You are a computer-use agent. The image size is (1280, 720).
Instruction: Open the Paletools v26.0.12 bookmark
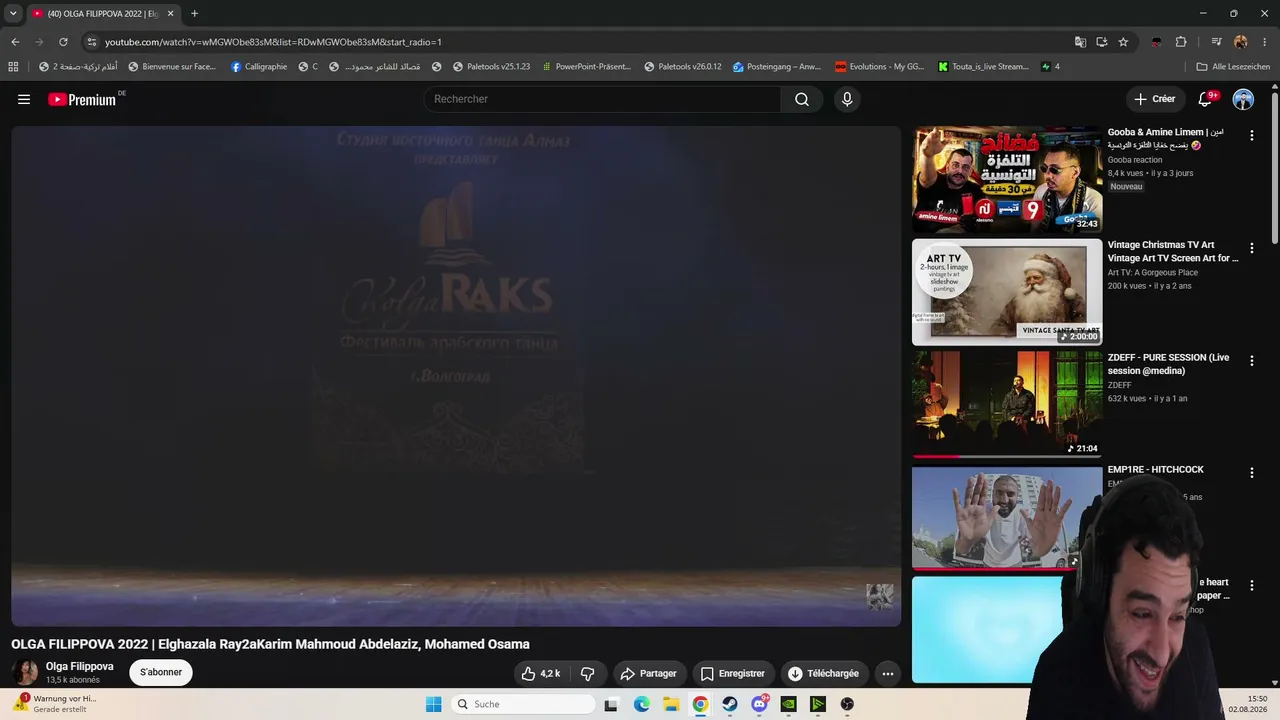point(683,67)
